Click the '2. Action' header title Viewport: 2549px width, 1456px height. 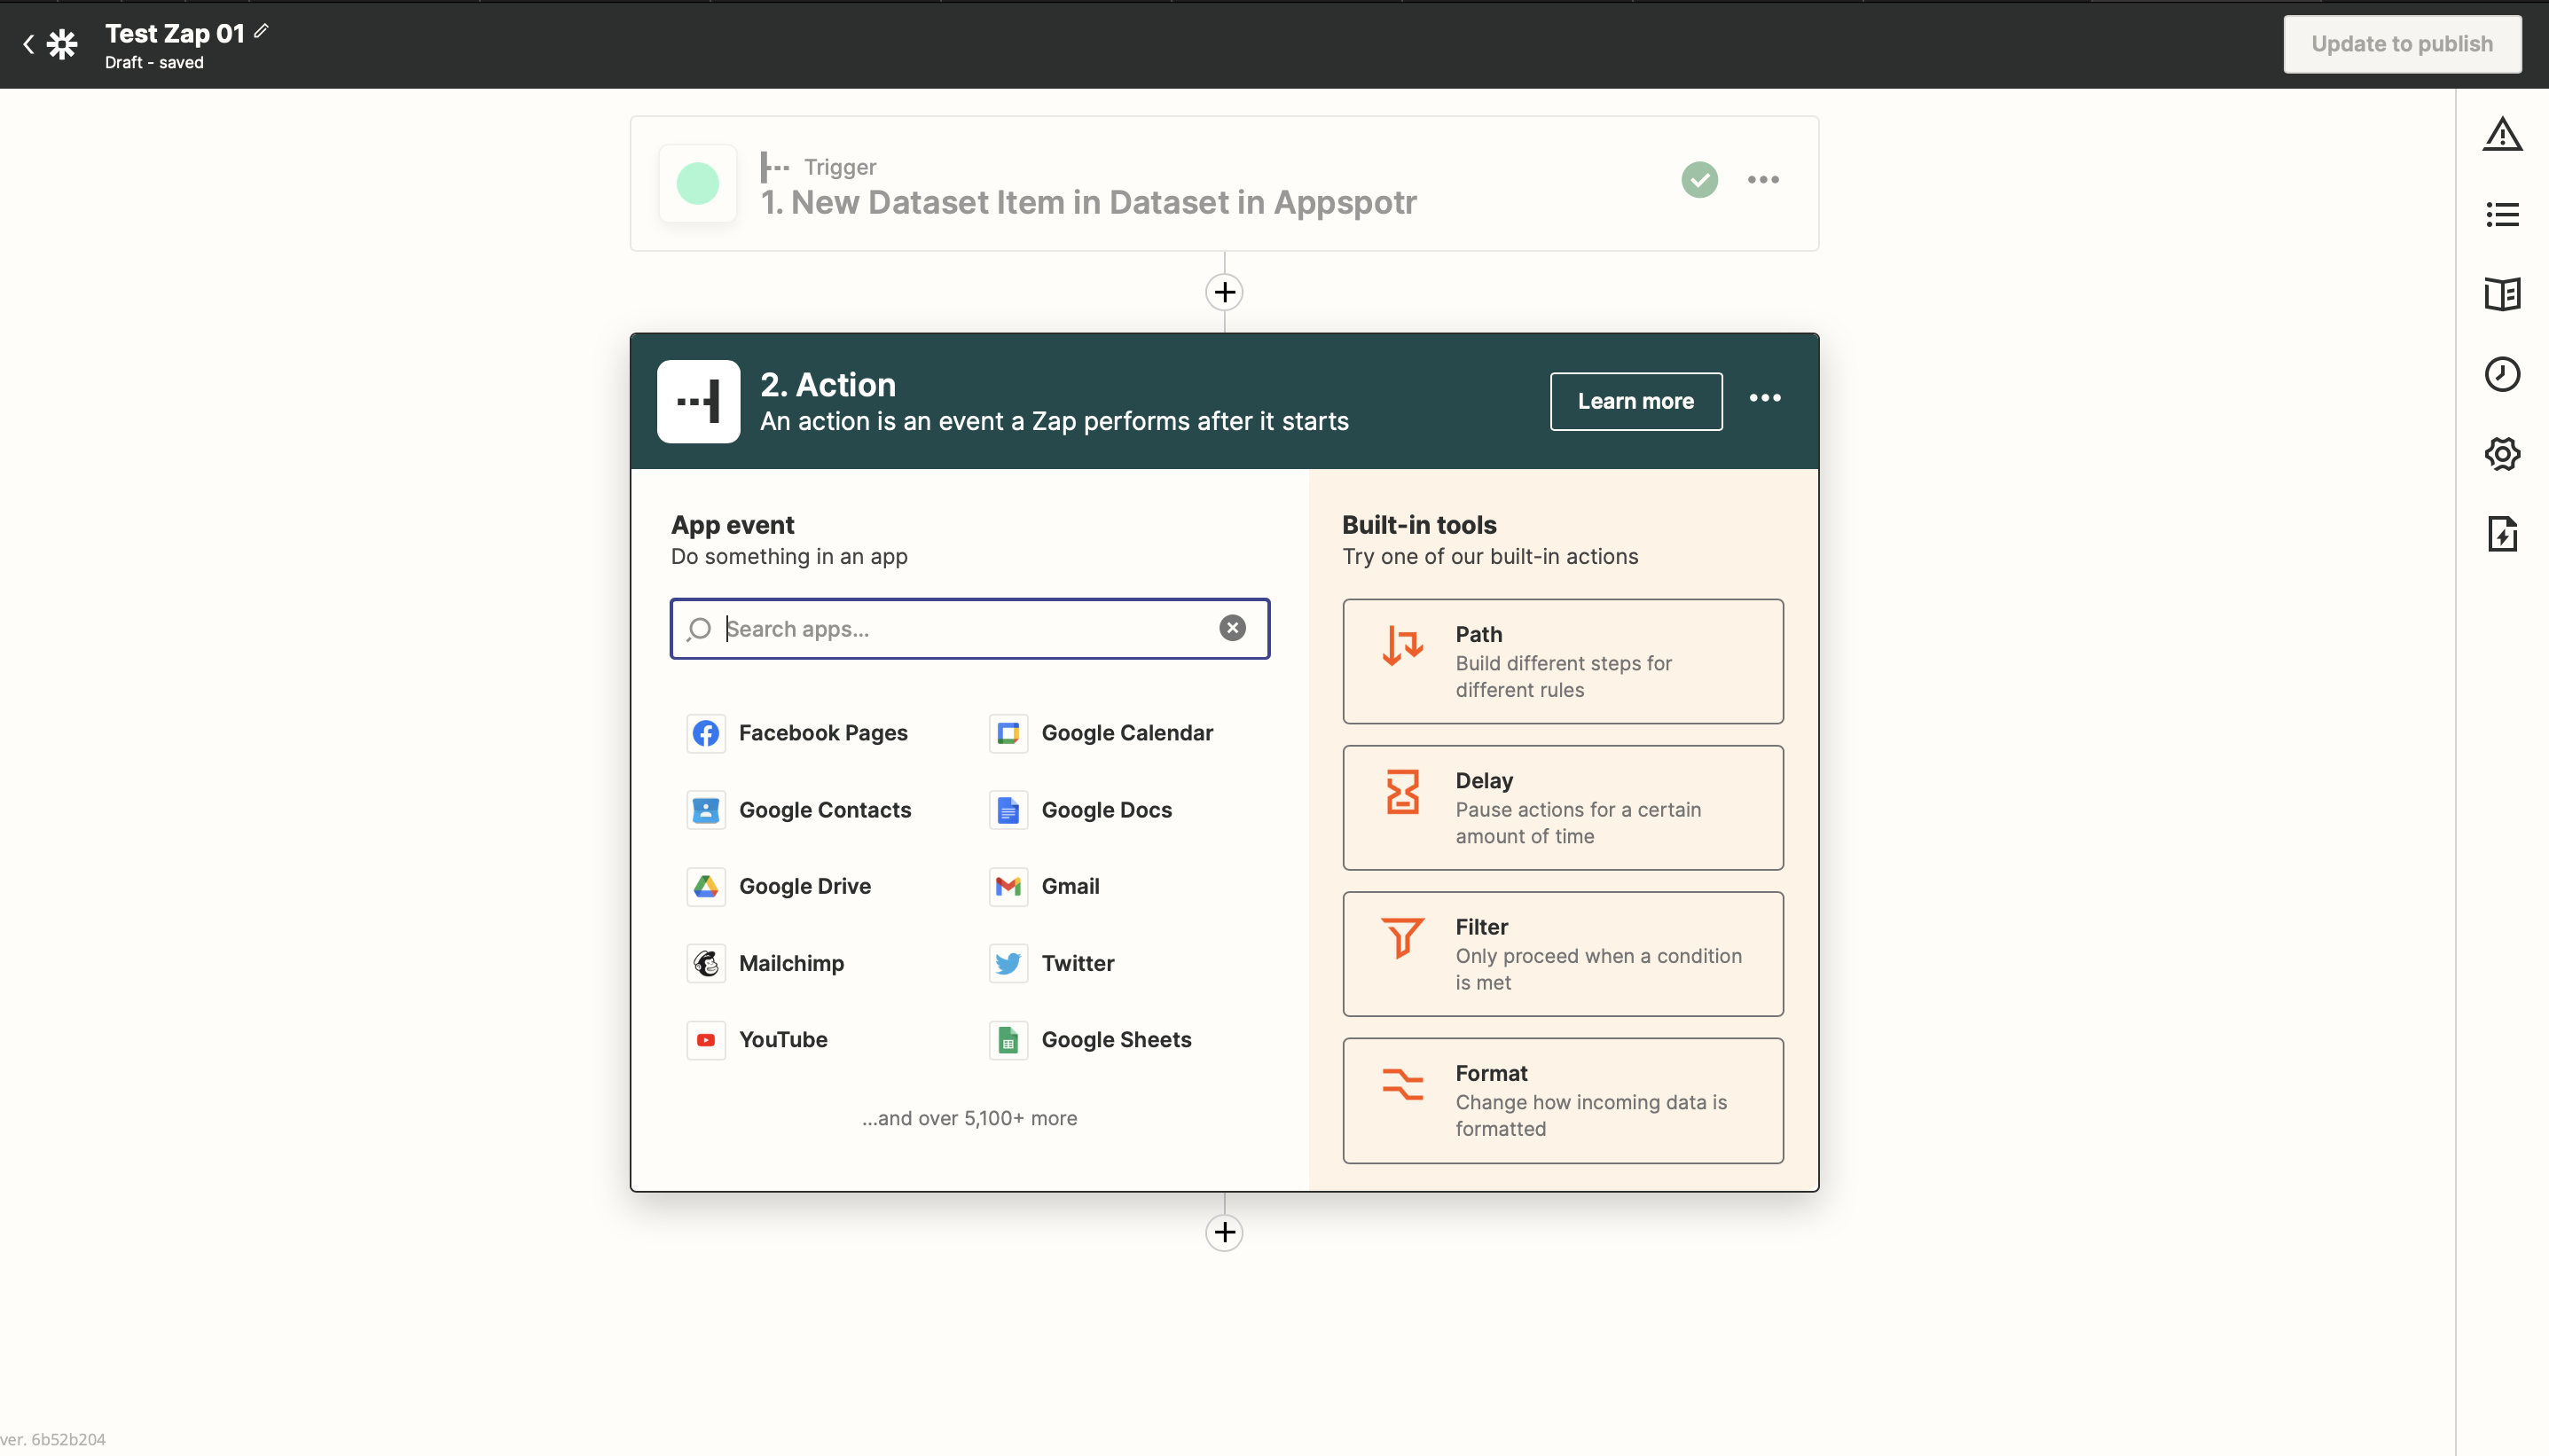click(827, 385)
